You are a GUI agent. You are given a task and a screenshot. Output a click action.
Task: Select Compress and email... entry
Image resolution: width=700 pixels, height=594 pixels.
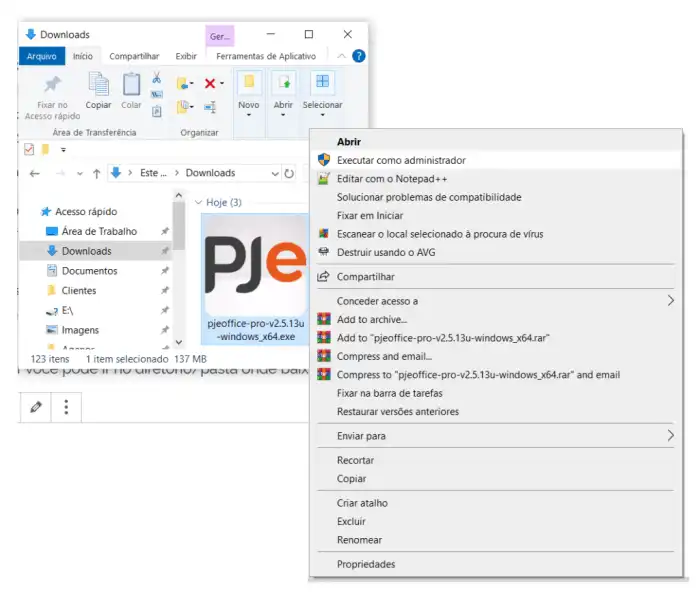click(496, 356)
